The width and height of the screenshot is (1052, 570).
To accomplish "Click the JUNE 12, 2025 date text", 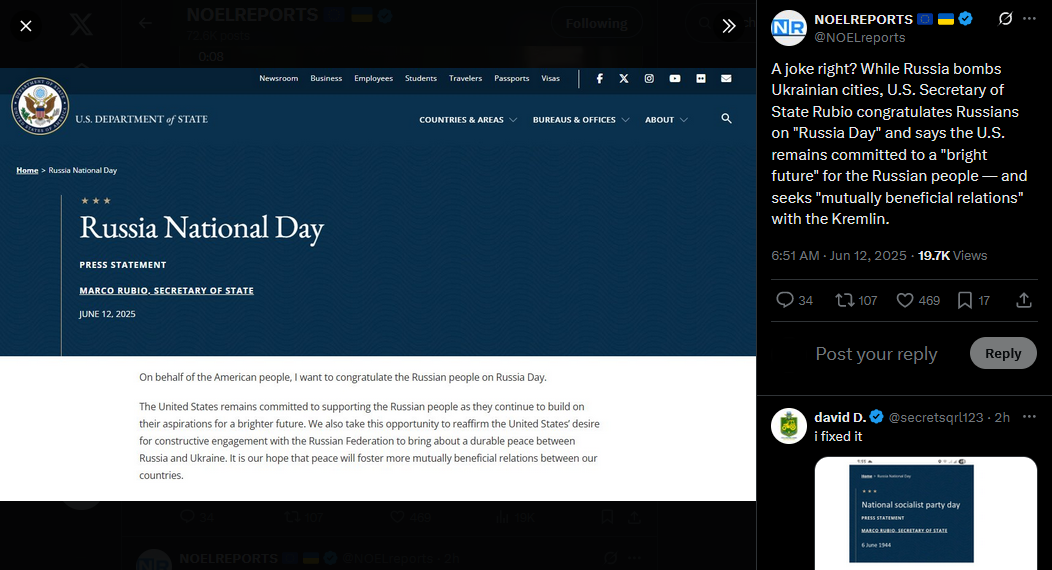I will [107, 314].
